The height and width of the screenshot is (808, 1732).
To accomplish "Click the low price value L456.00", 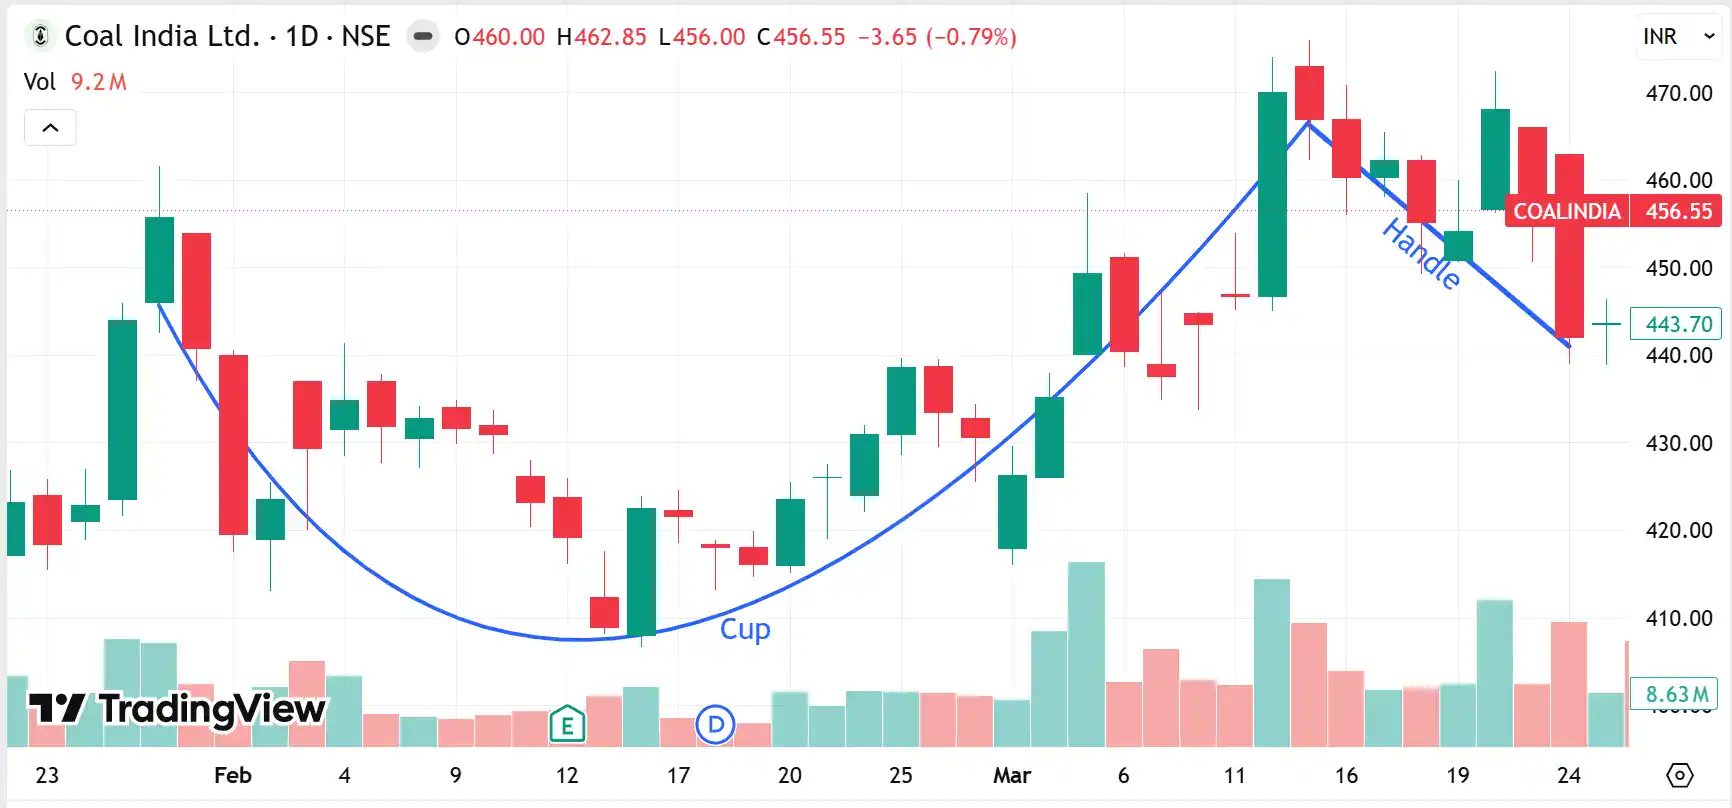I will (x=702, y=37).
